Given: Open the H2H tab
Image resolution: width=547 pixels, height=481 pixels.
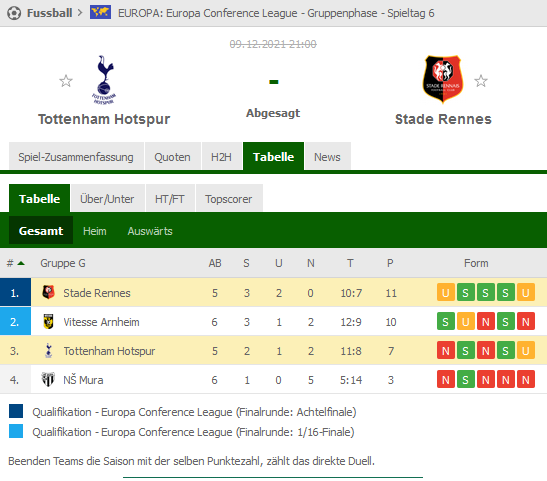Looking at the screenshot, I should coord(222,157).
